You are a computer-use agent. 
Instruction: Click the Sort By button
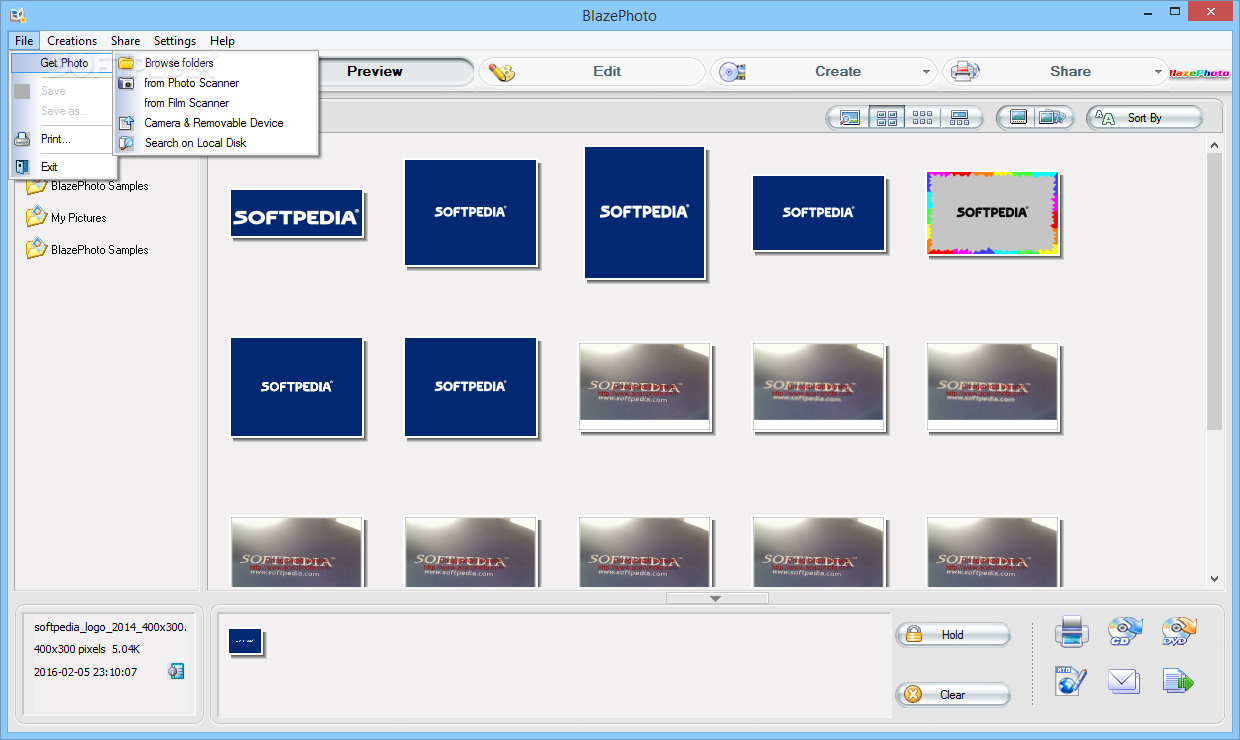1145,118
